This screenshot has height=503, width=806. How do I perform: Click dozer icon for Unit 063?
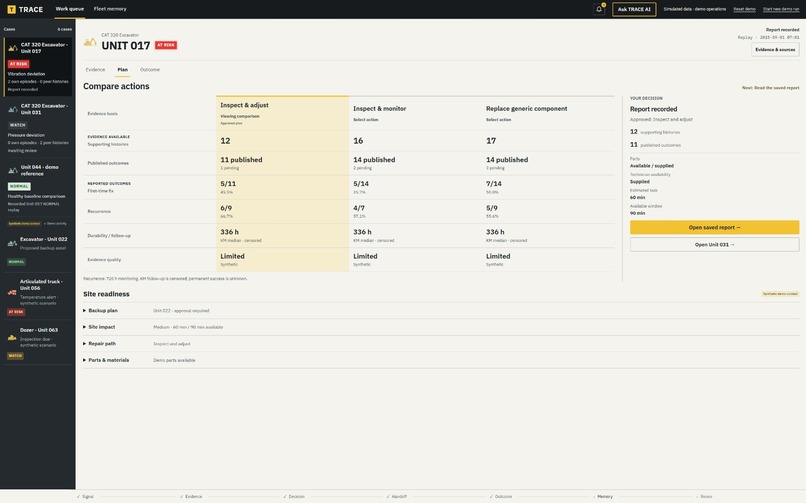pyautogui.click(x=12, y=337)
